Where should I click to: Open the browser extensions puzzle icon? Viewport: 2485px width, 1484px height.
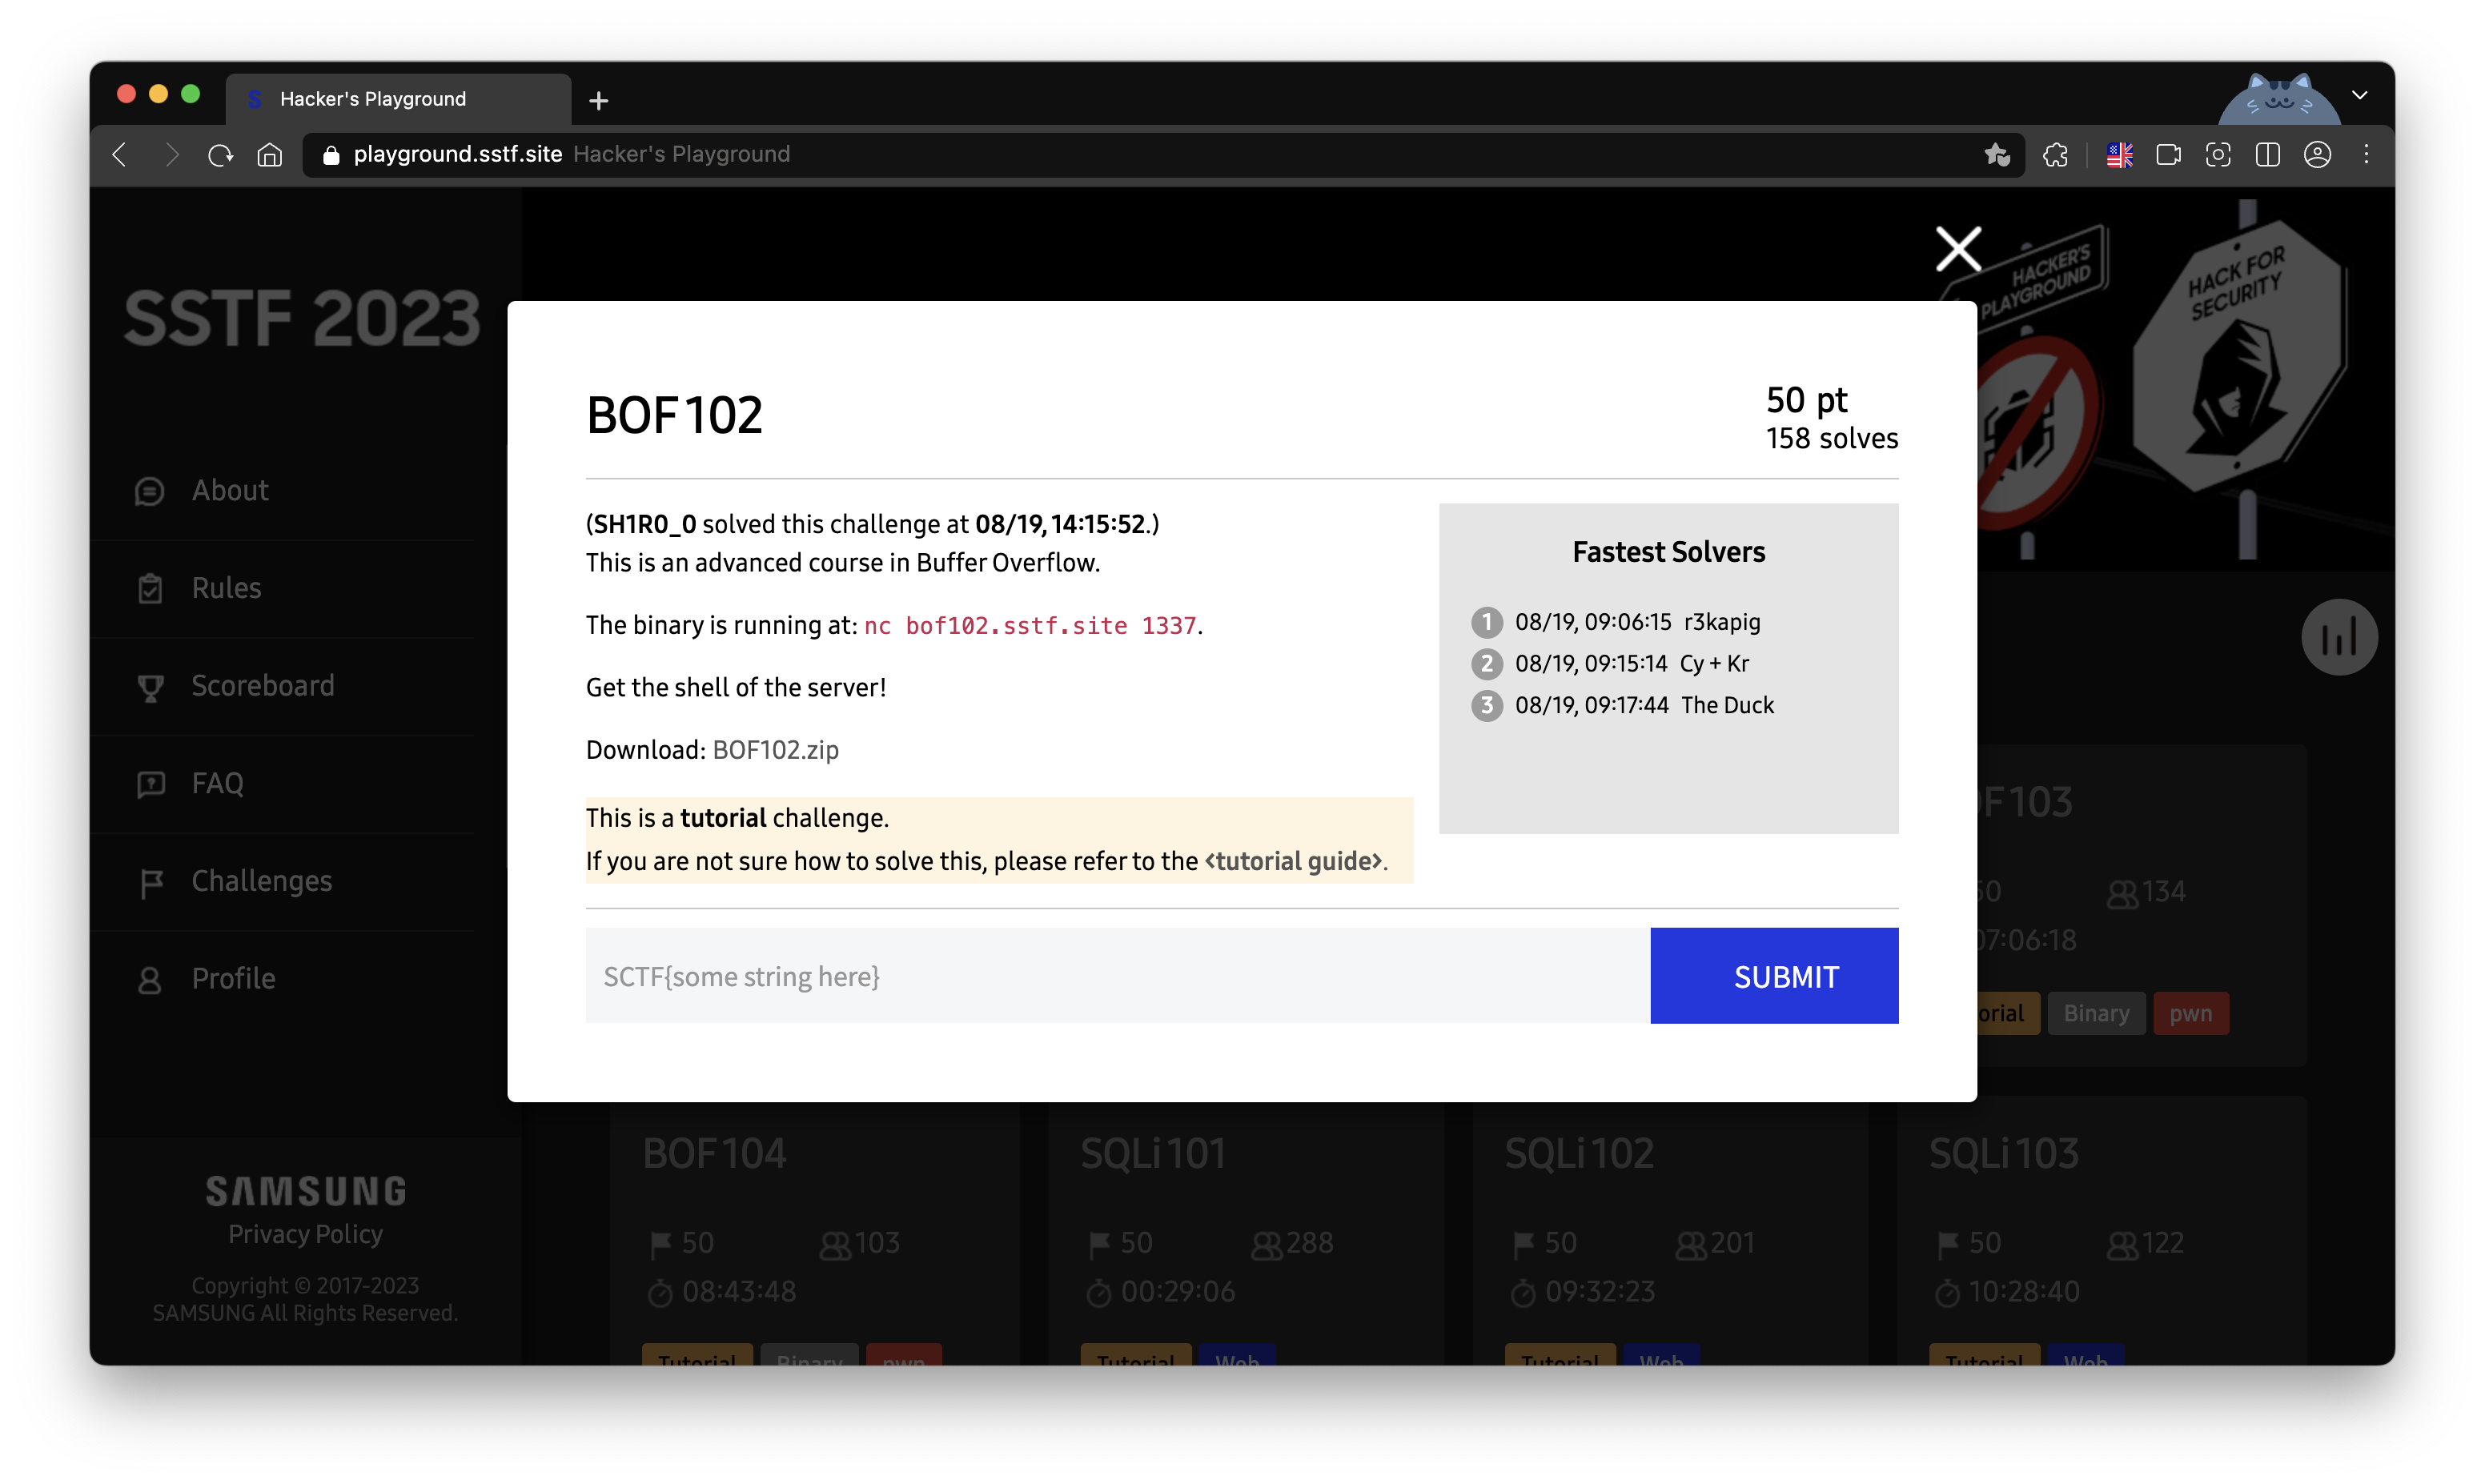[x=2055, y=154]
